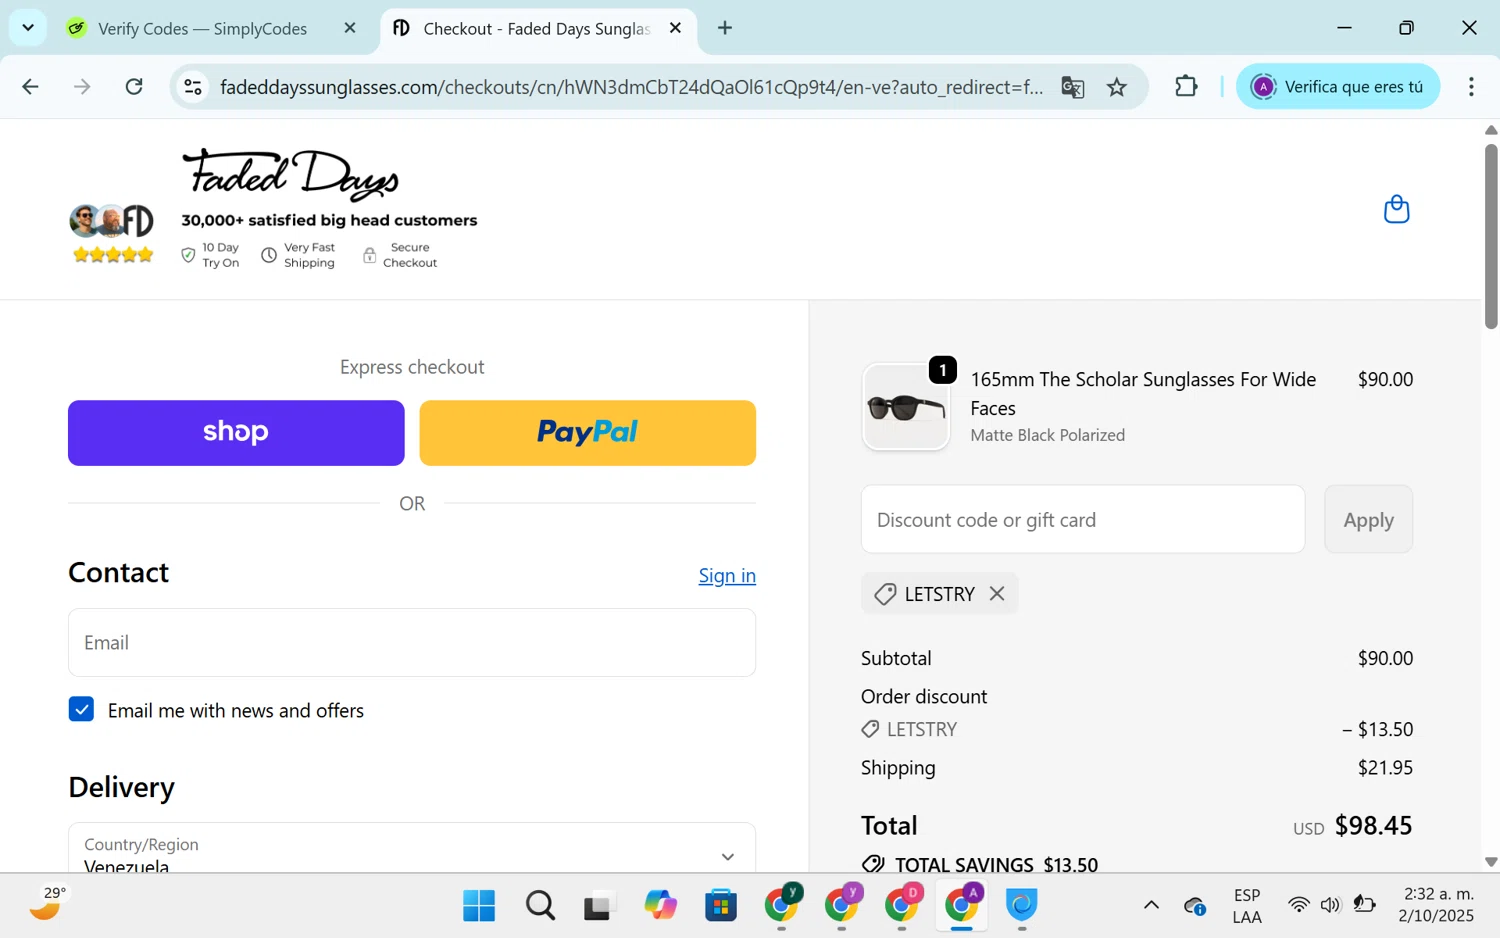The width and height of the screenshot is (1500, 938).
Task: Focus the Discount code or gift card field
Action: [x=1083, y=519]
